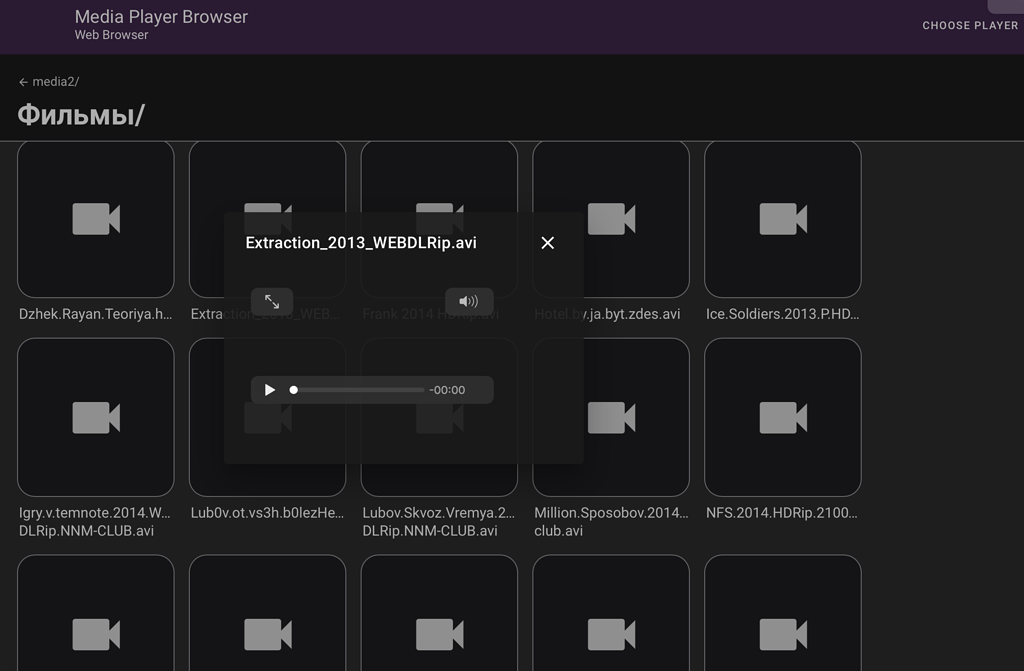Click the seek bar to jump ahead
Screen dimensions: 1024x671
(x=380, y=389)
